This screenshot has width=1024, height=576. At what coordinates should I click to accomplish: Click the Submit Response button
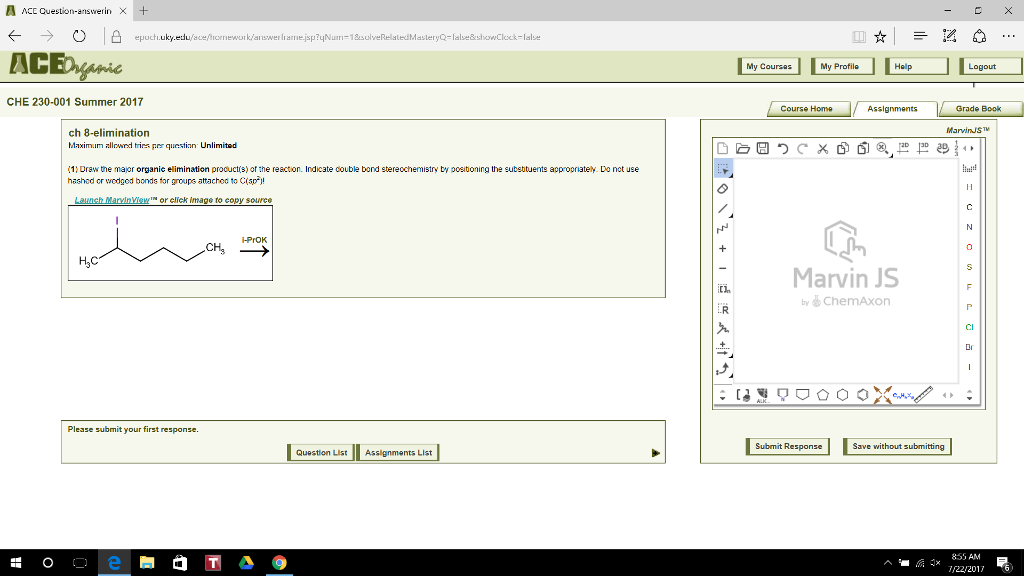point(788,446)
